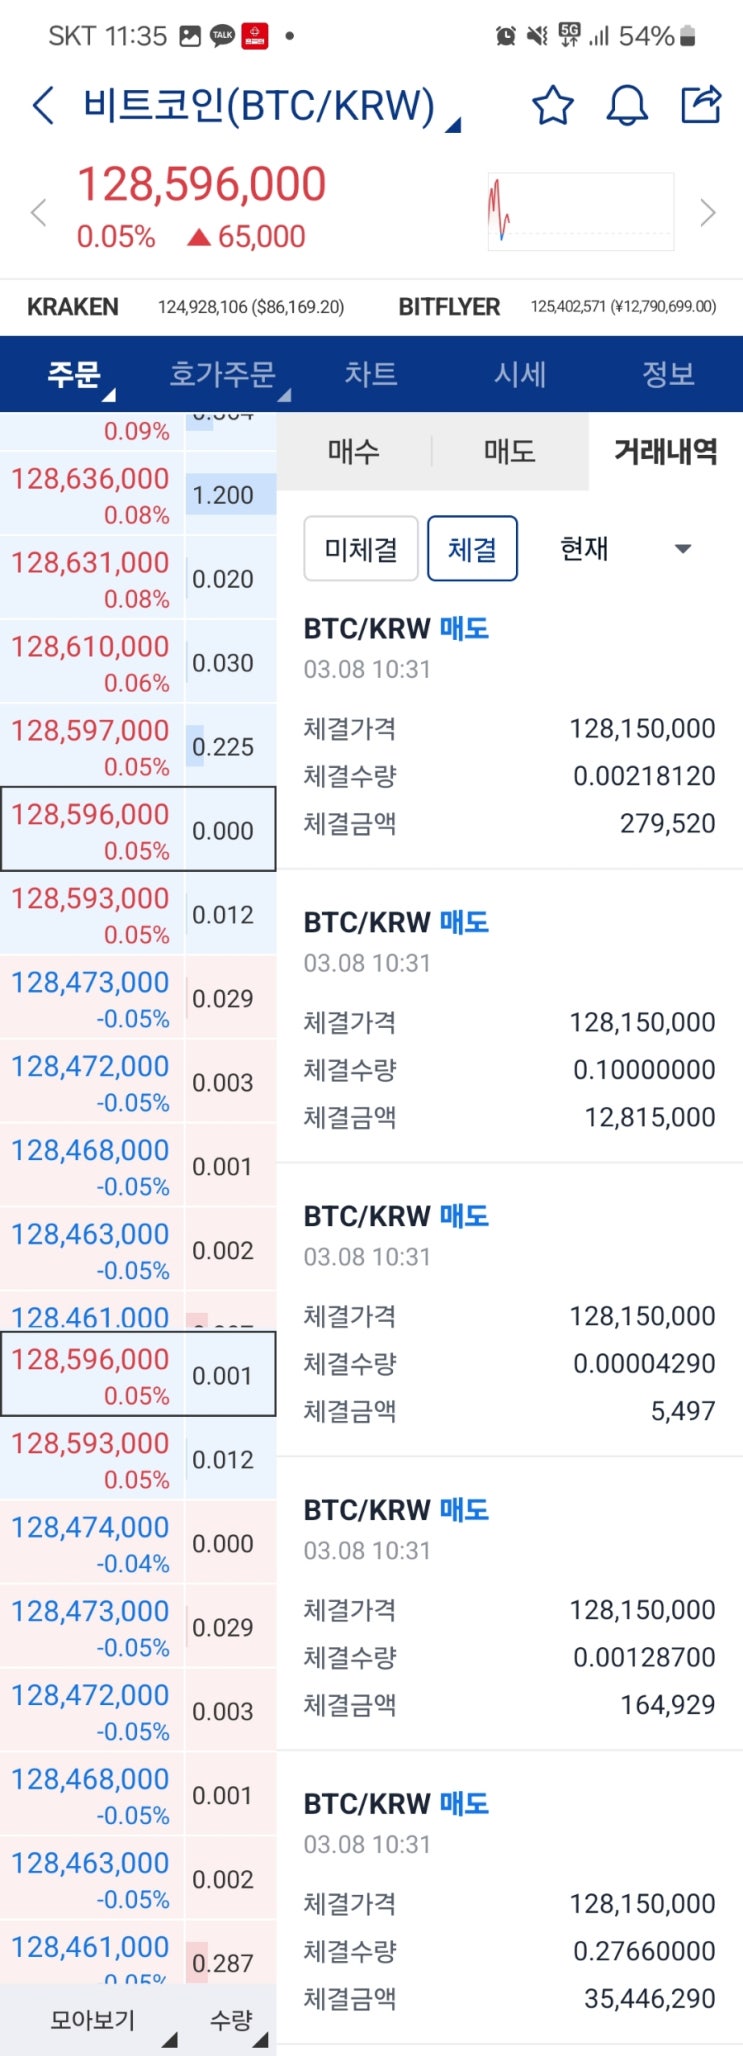
Task: Add BTC/KRW to favorites with star icon
Action: (552, 105)
